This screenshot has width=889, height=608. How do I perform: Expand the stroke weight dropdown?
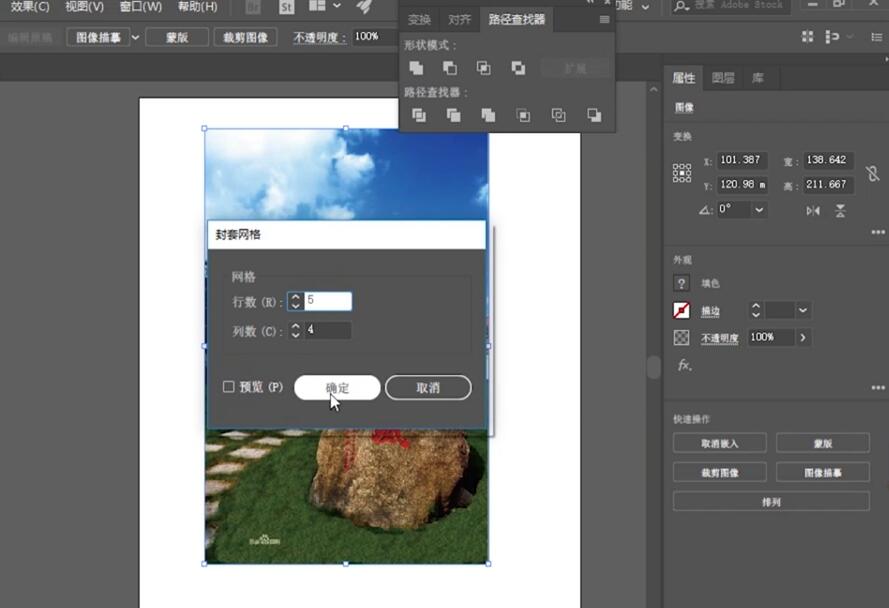click(803, 311)
